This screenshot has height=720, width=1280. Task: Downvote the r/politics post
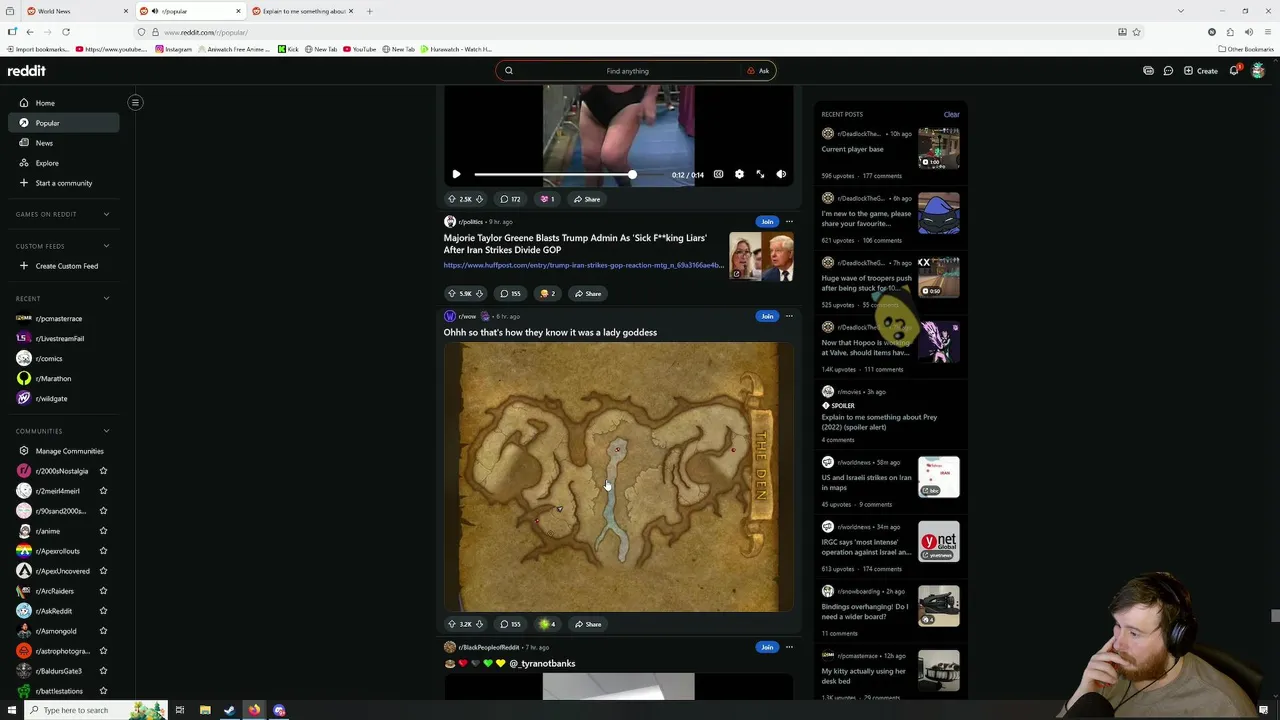click(x=479, y=293)
